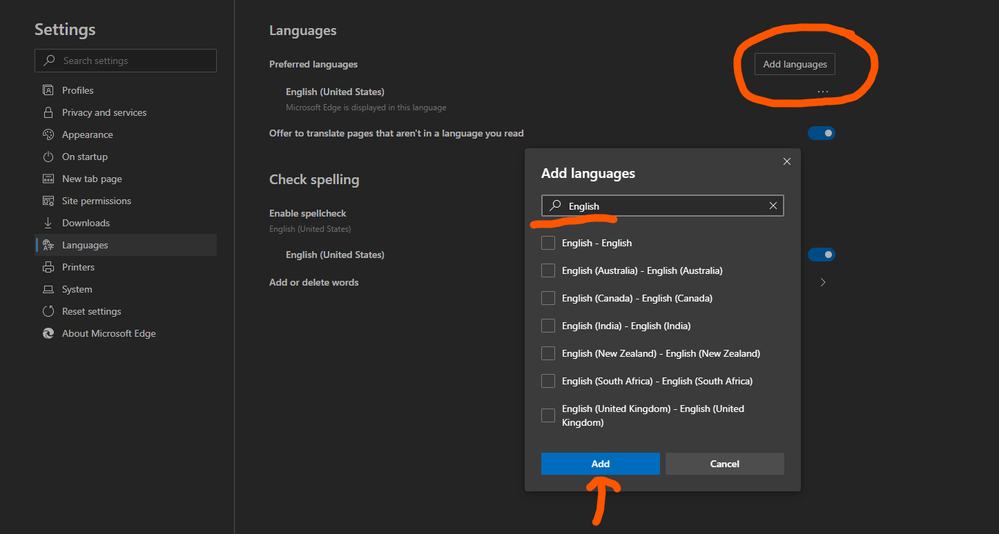Open more actions for English (United States)
Screen dimensions: 999x534
(823, 92)
